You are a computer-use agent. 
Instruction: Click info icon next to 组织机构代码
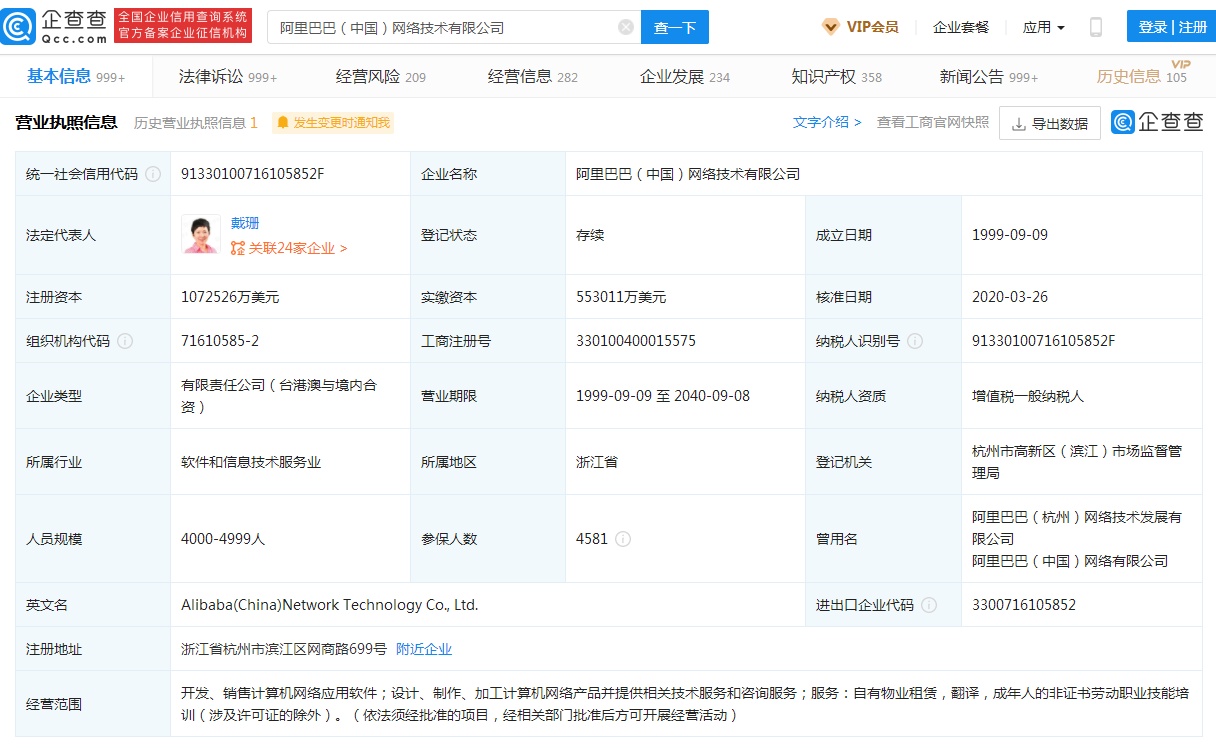[125, 341]
